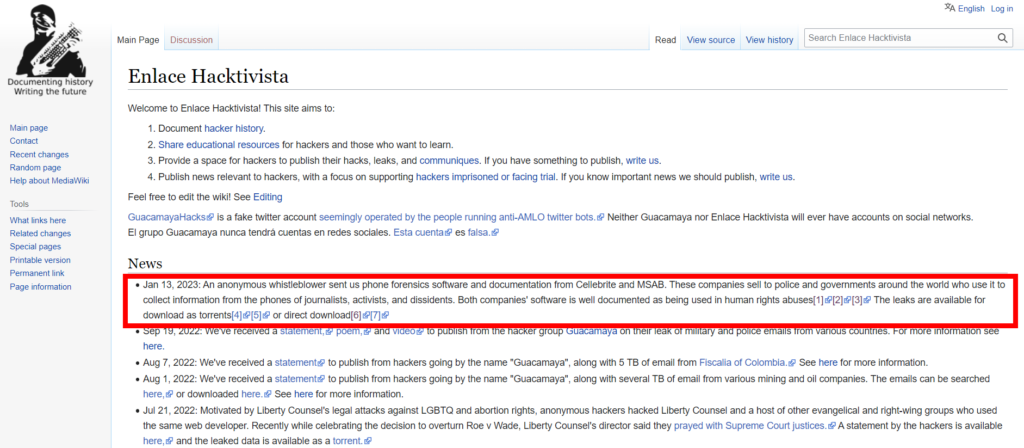Select the Read tab

665,40
